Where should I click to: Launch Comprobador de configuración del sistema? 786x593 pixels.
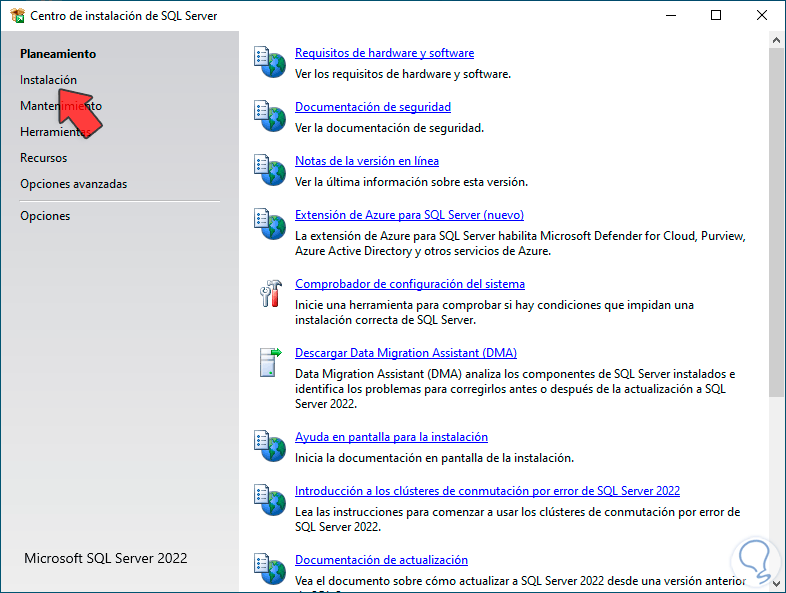[410, 284]
